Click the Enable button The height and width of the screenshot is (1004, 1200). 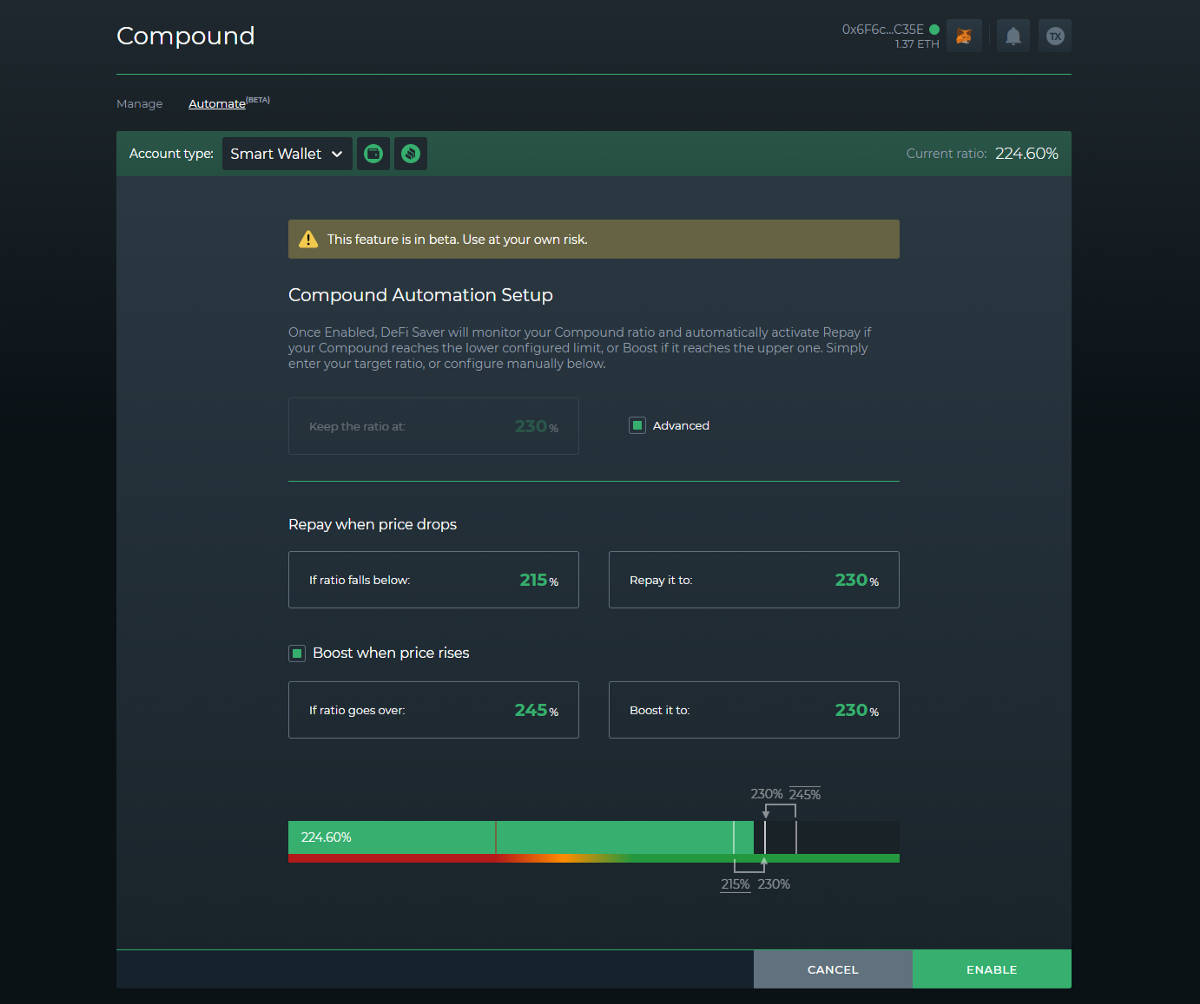pos(992,969)
